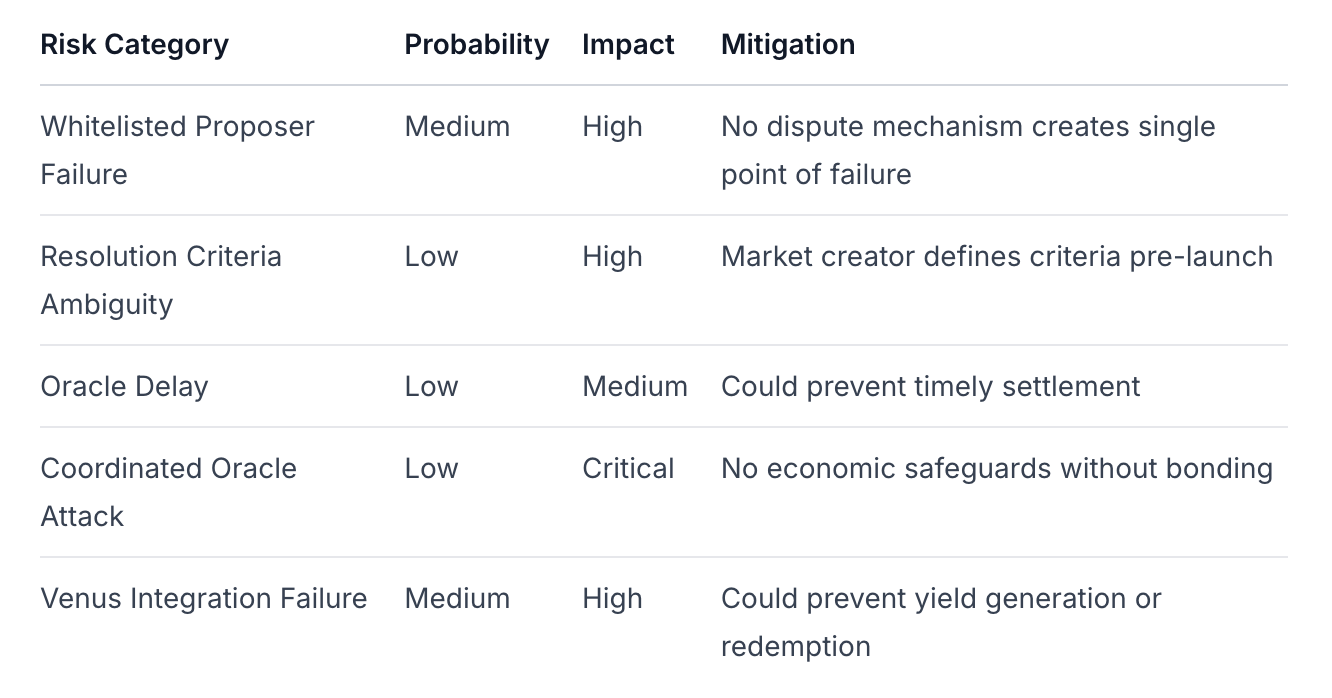Screen dimensions: 1332x698
Task: Click the Risk Category column header
Action: [134, 45]
